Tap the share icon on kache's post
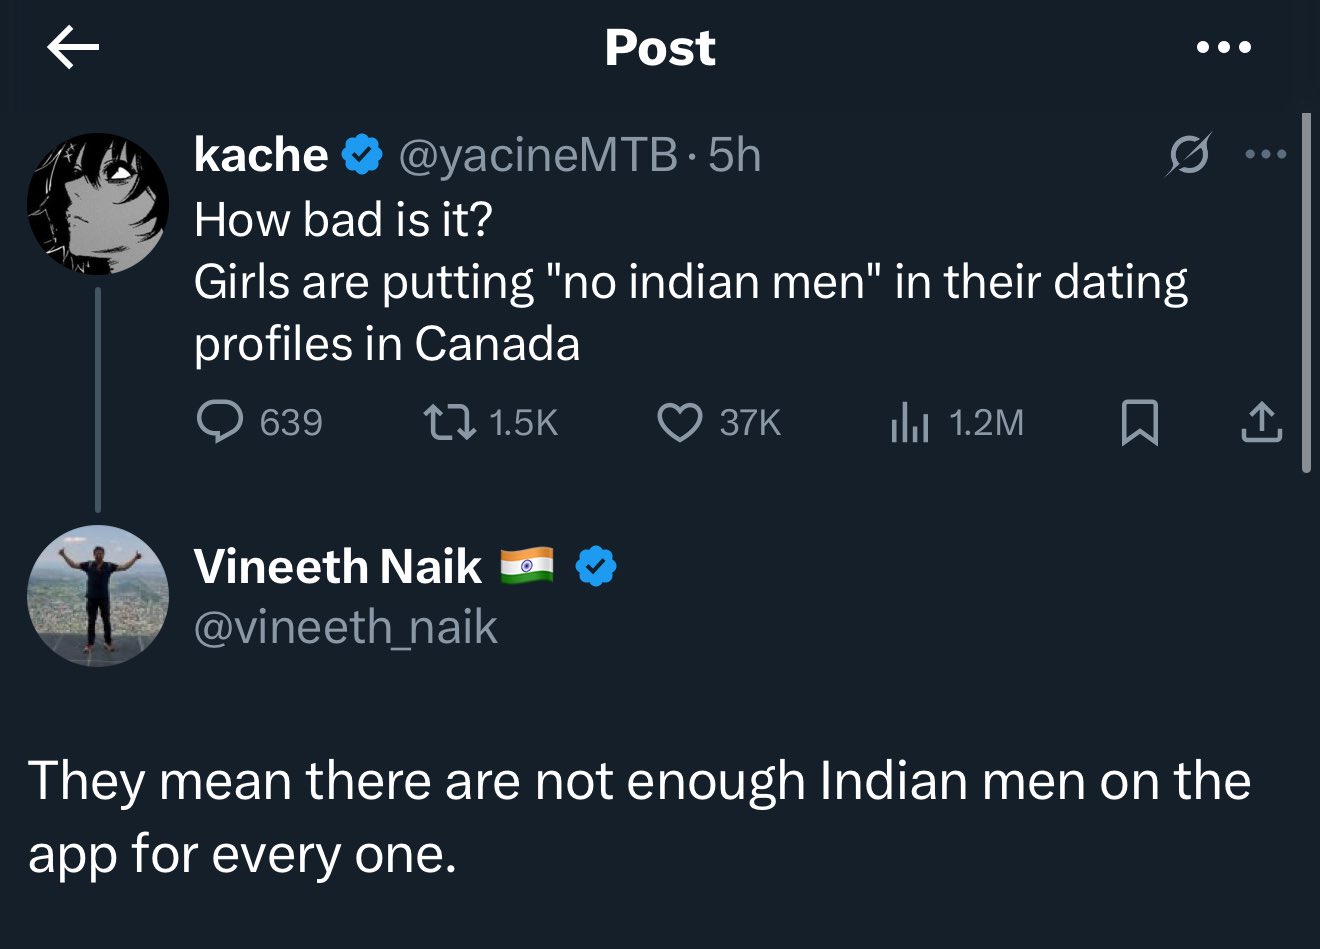This screenshot has width=1320, height=949. tap(1261, 422)
